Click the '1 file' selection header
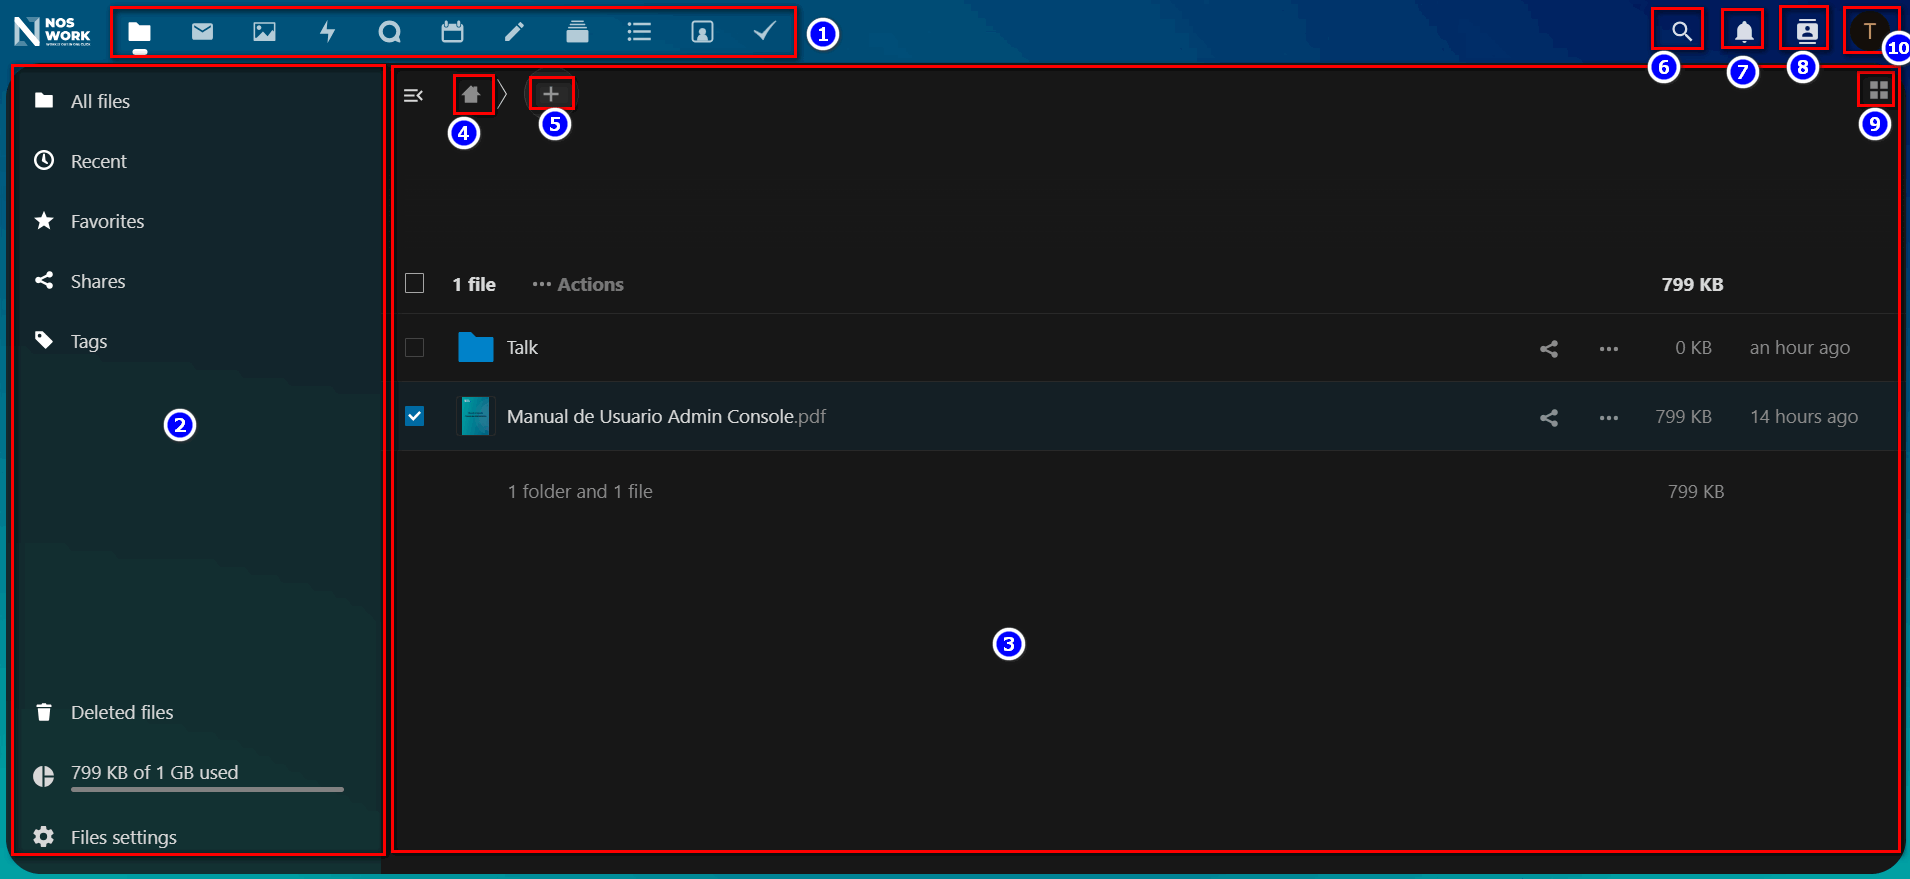Image resolution: width=1910 pixels, height=879 pixels. 474,284
